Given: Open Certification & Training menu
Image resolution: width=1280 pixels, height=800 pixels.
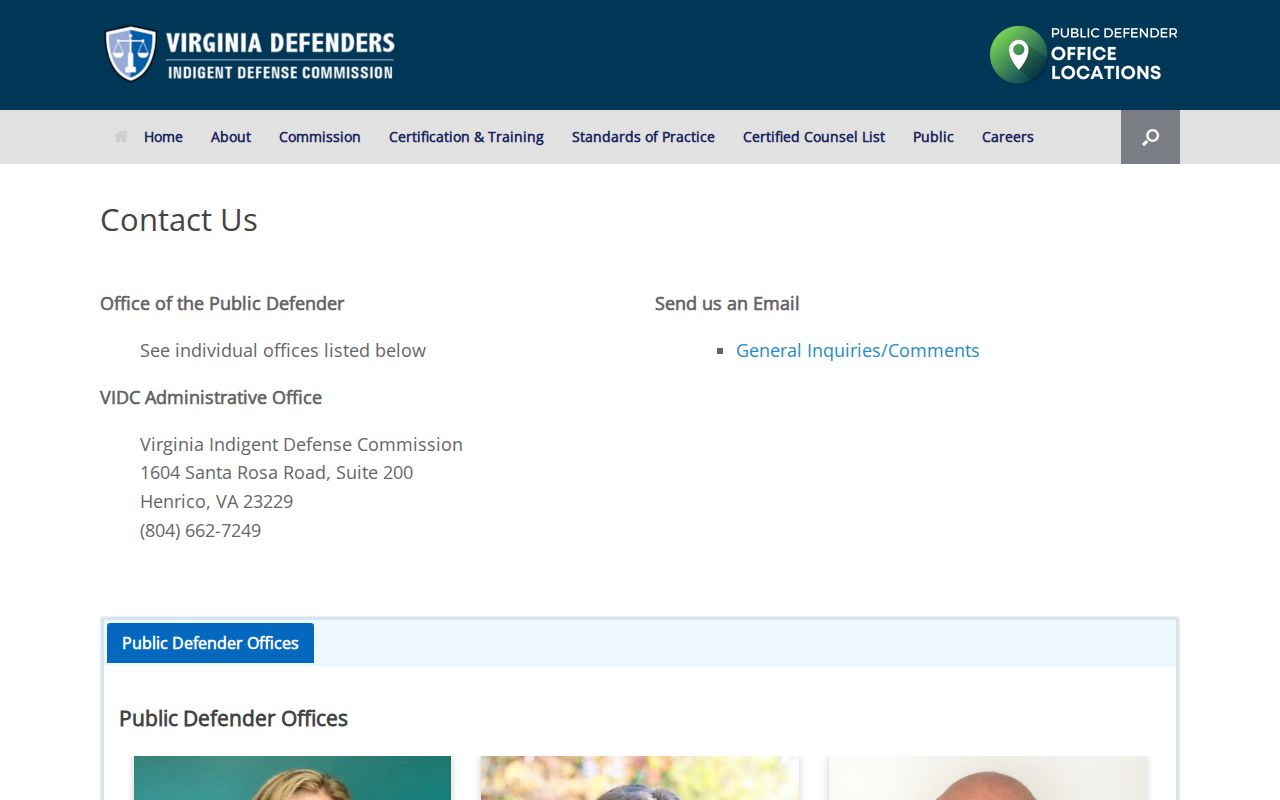Looking at the screenshot, I should click(x=466, y=137).
